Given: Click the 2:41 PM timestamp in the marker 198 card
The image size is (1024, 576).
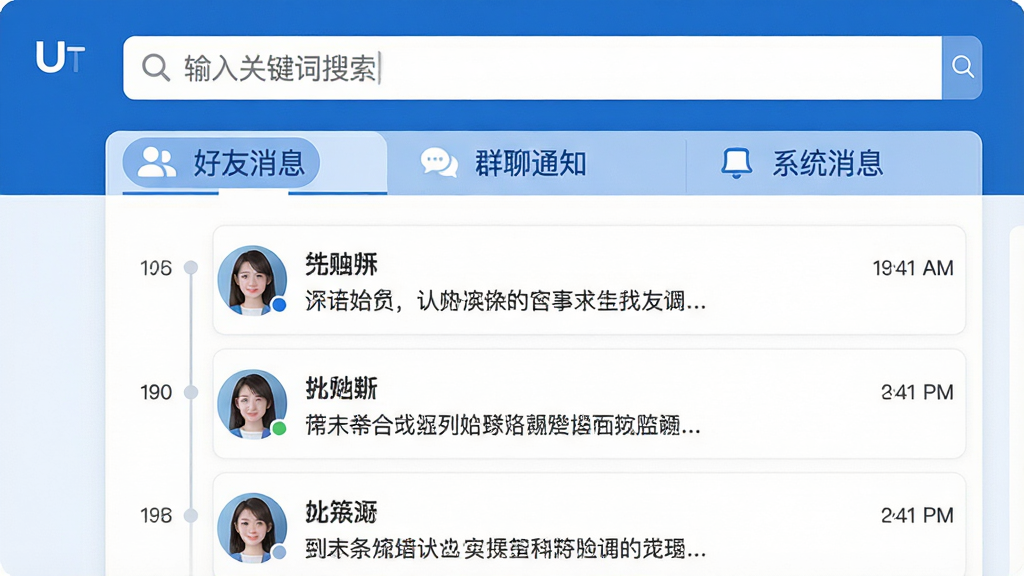Looking at the screenshot, I should pyautogui.click(x=917, y=515).
